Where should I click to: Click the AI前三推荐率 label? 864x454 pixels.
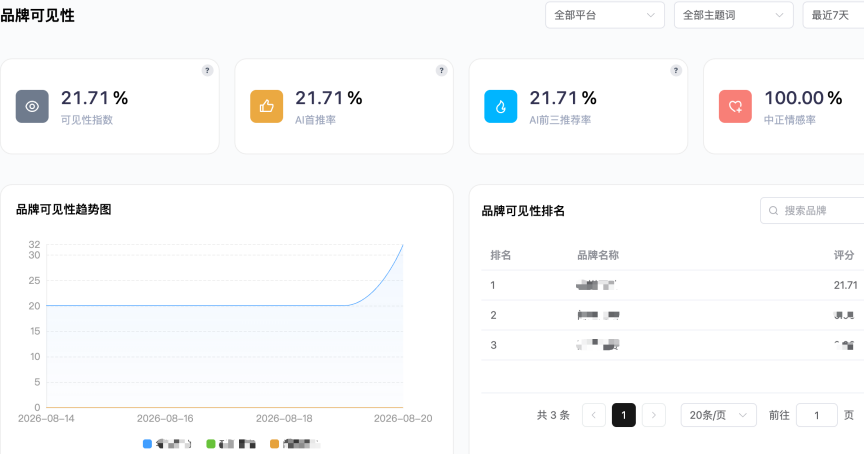[x=560, y=120]
